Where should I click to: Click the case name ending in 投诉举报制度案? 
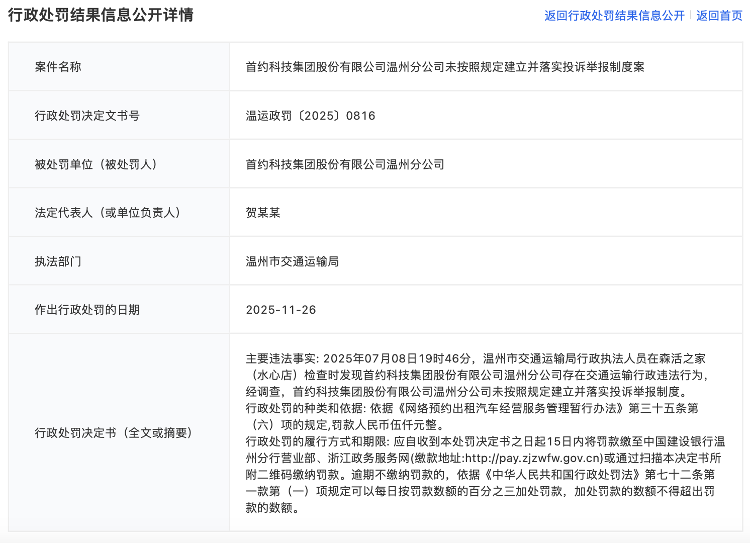point(445,67)
